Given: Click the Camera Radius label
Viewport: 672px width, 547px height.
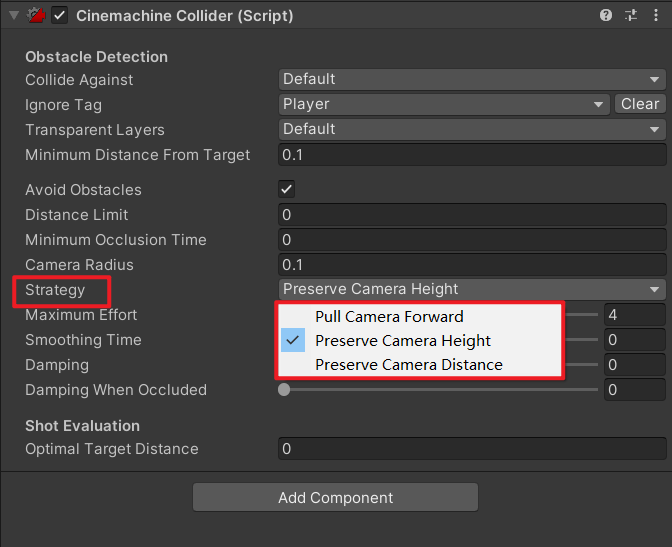Looking at the screenshot, I should [x=79, y=264].
